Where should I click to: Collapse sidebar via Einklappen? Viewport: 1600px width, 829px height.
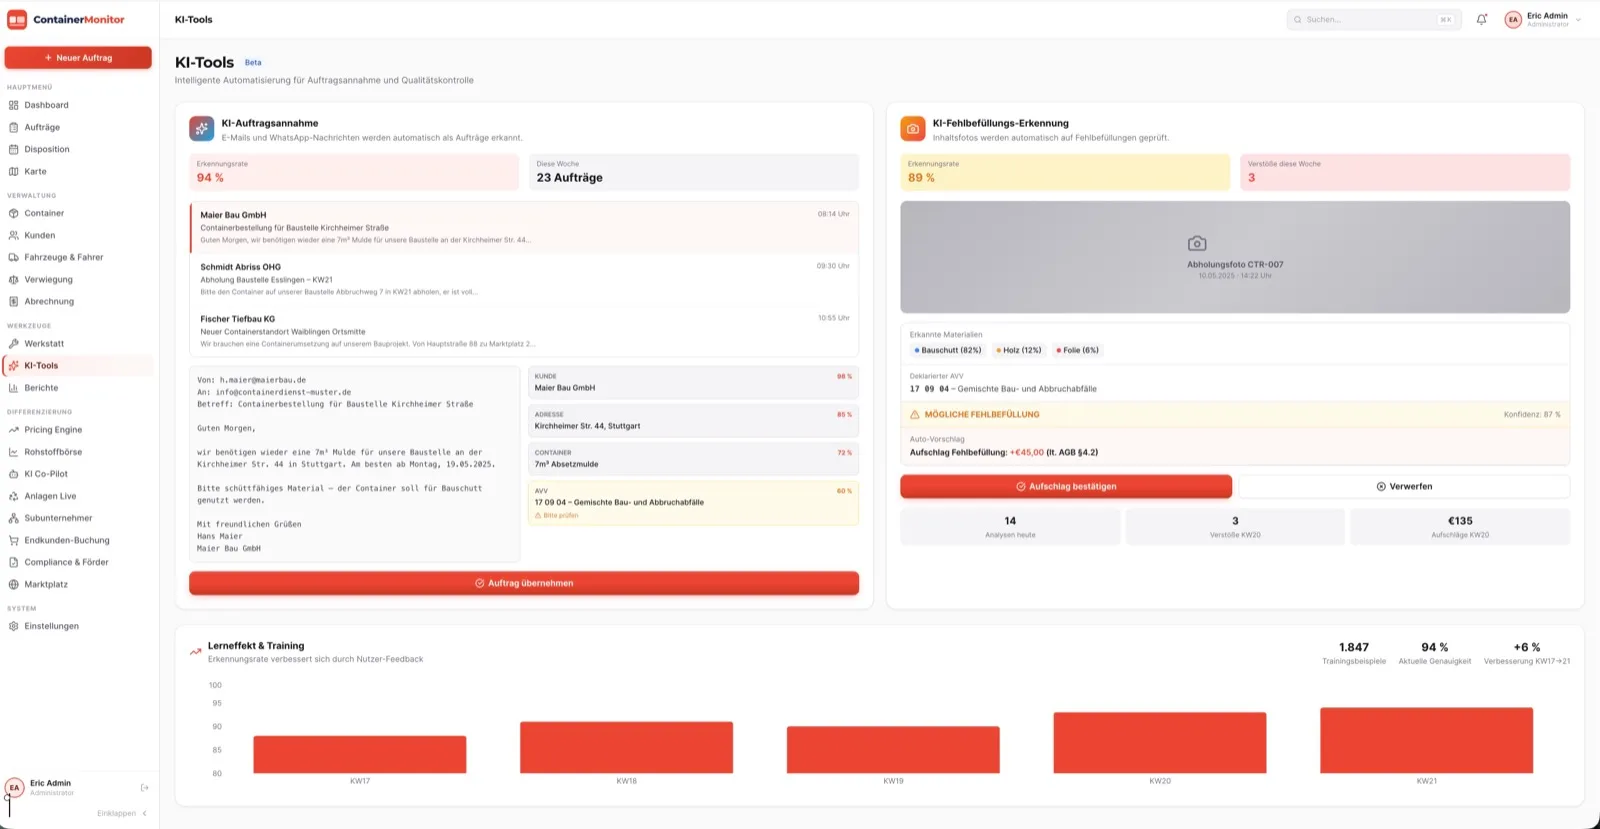pyautogui.click(x=122, y=813)
